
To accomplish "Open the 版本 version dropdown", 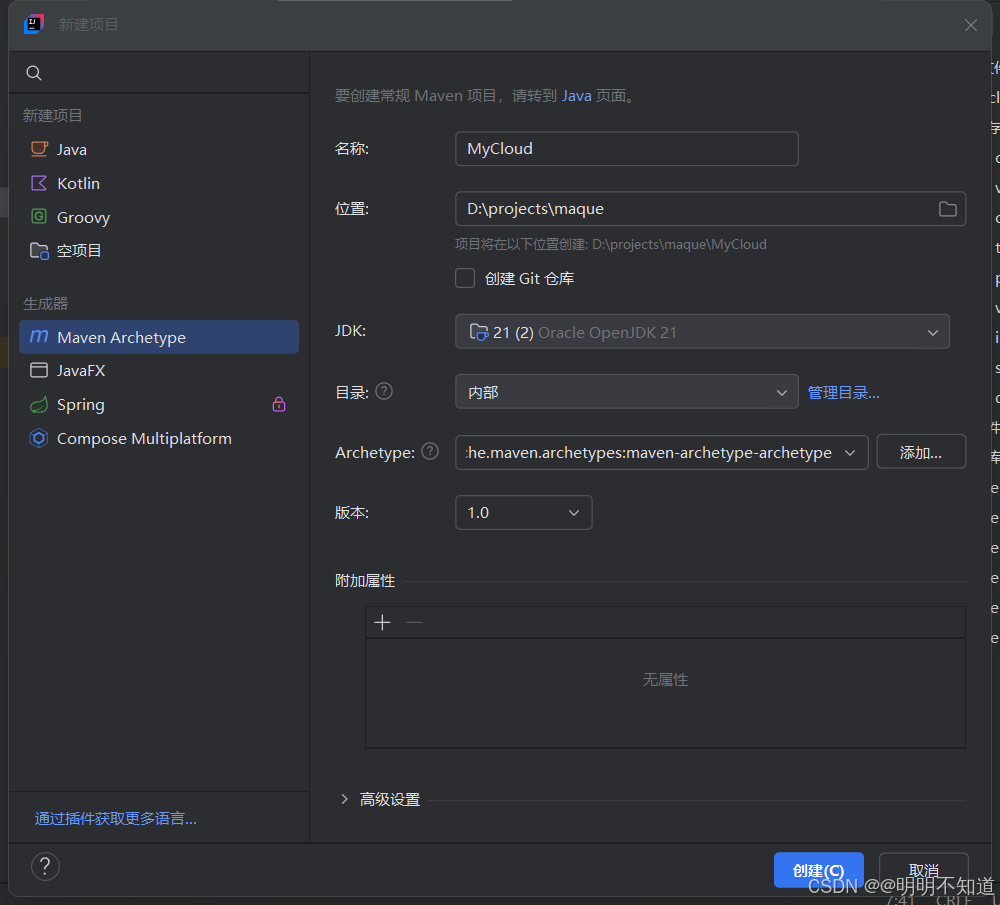I will click(524, 512).
